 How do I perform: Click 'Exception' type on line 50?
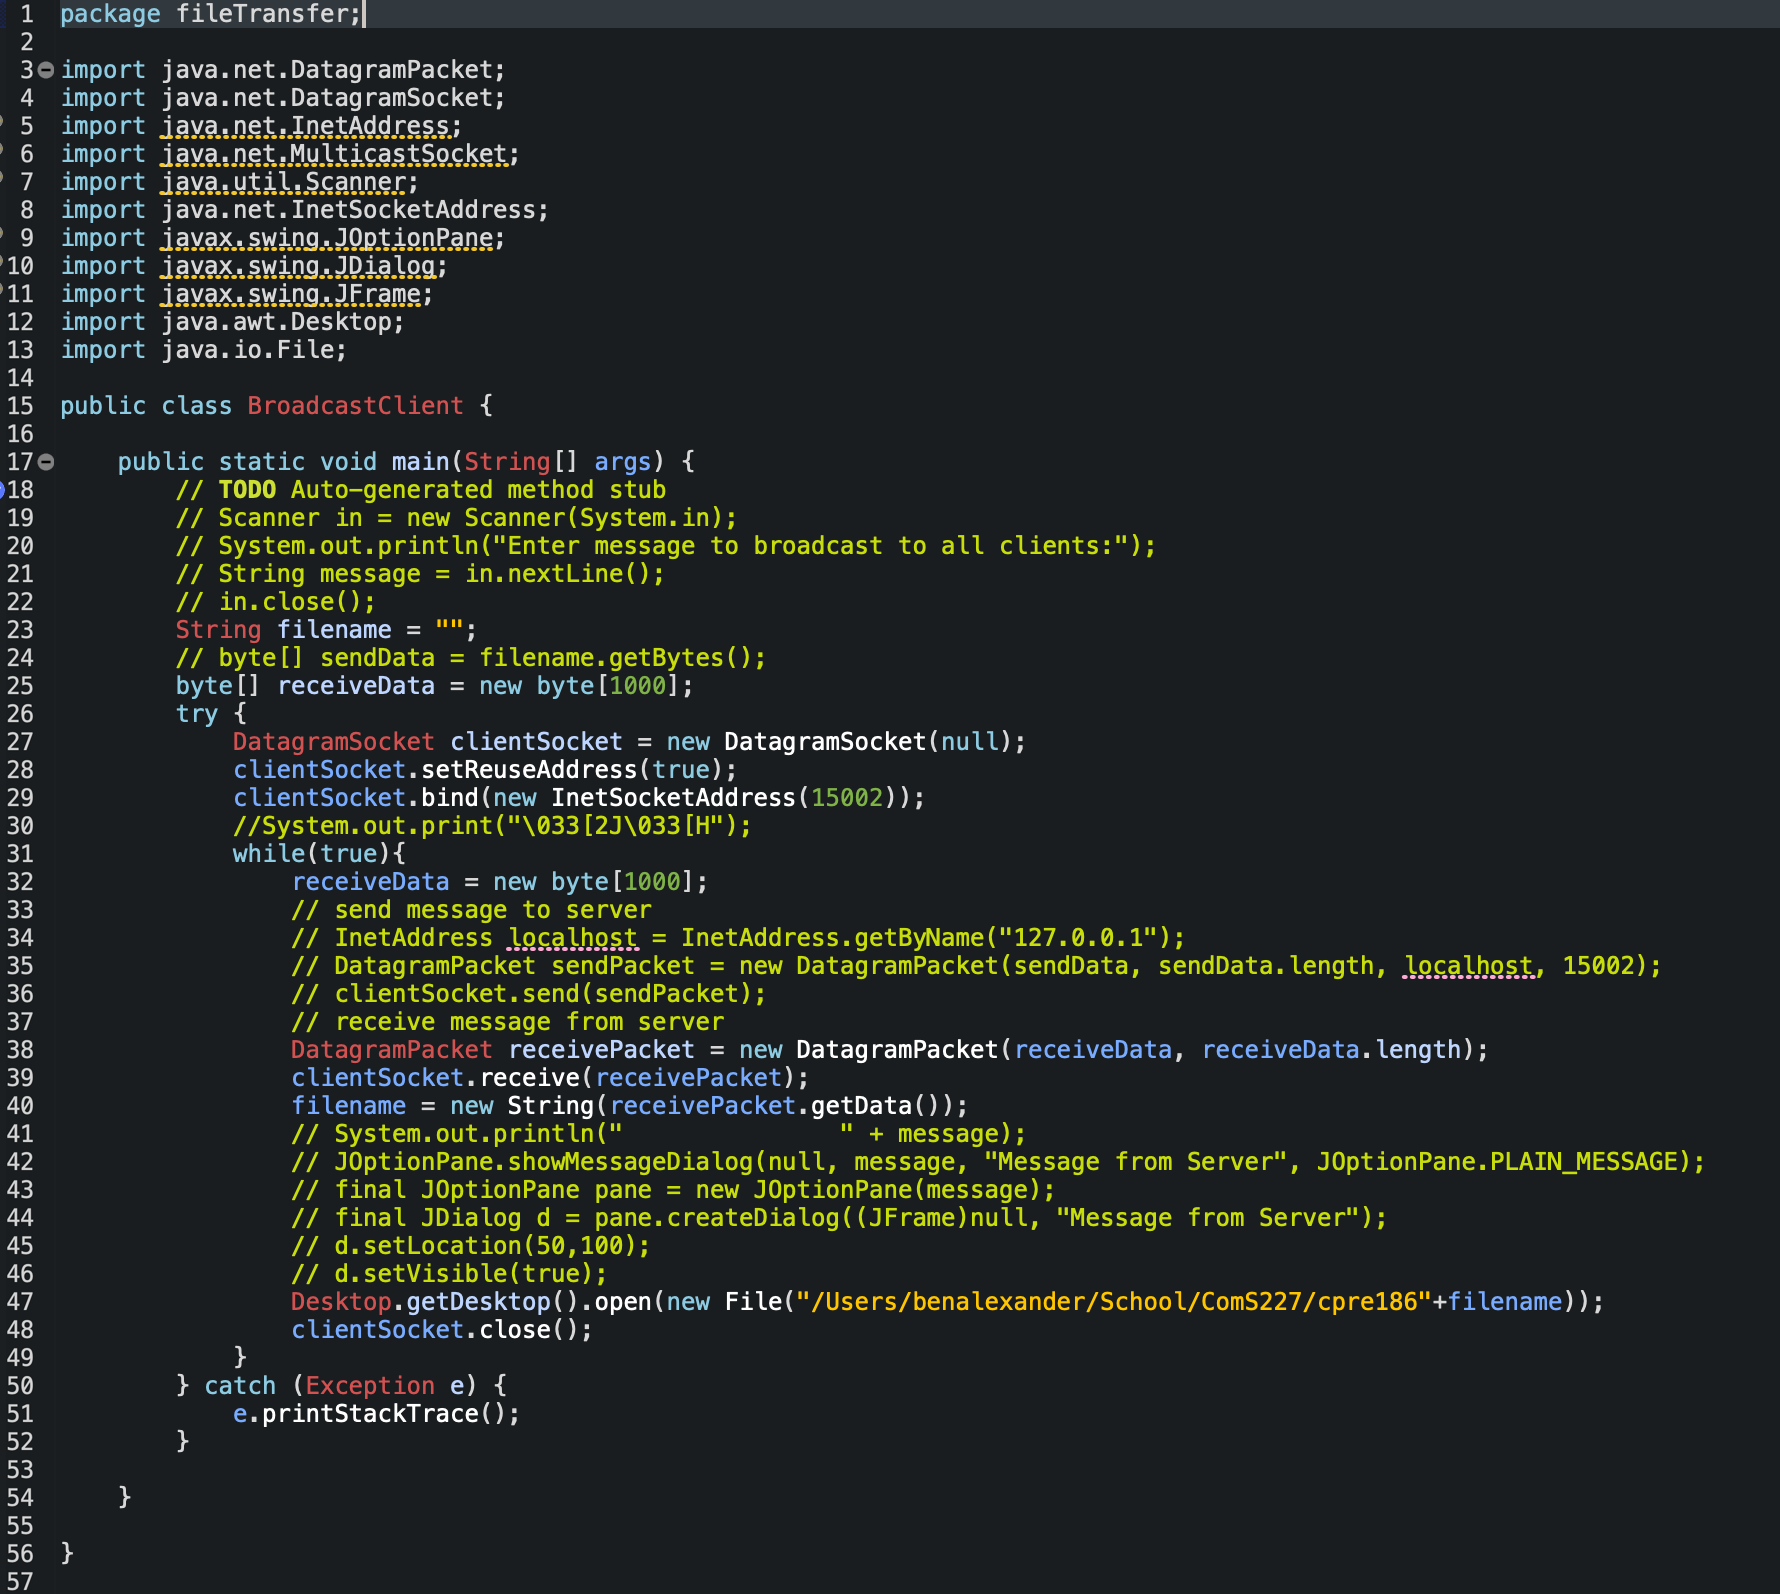click(370, 1386)
